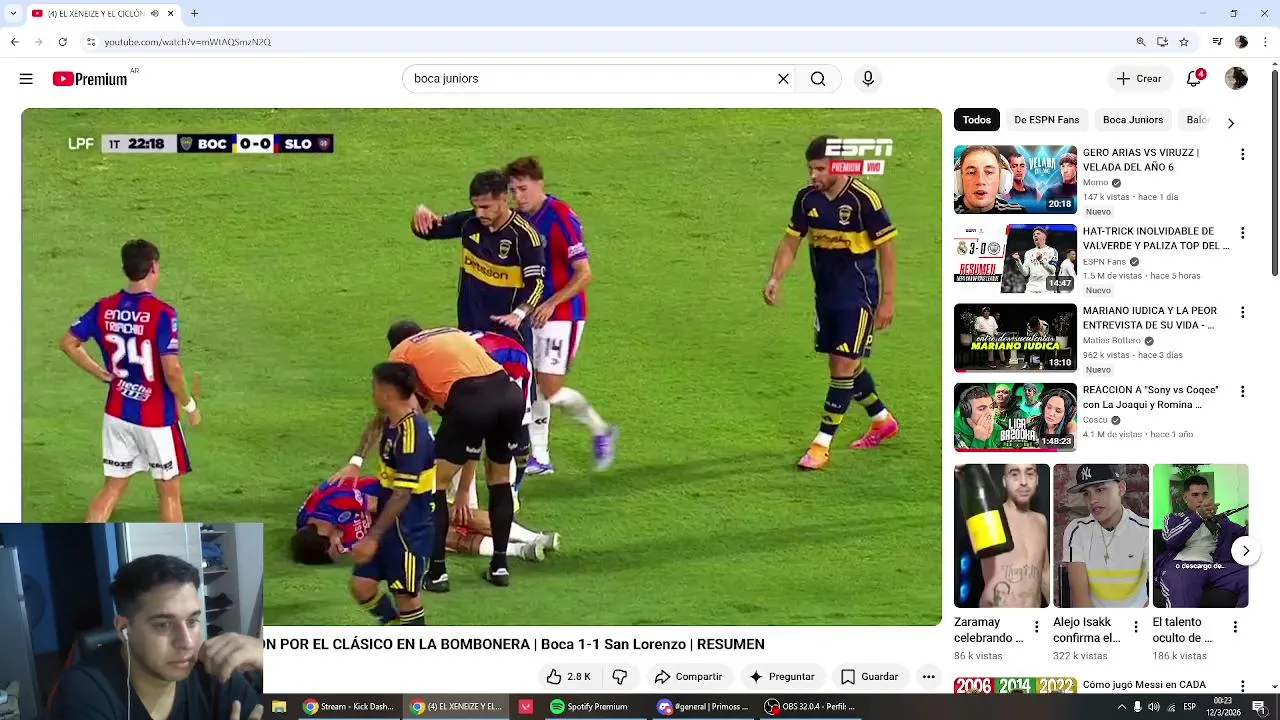The image size is (1280, 720).
Task: Clear the search box text
Action: pos(783,79)
